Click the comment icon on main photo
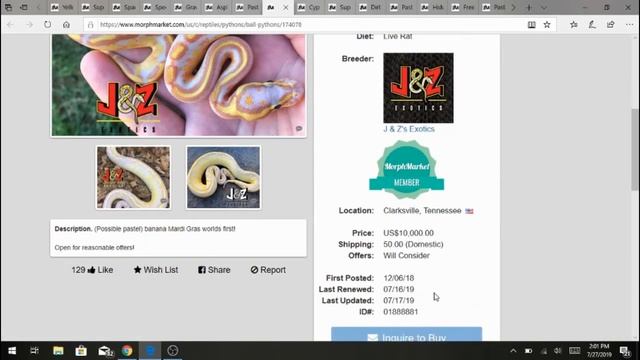 [x=299, y=129]
